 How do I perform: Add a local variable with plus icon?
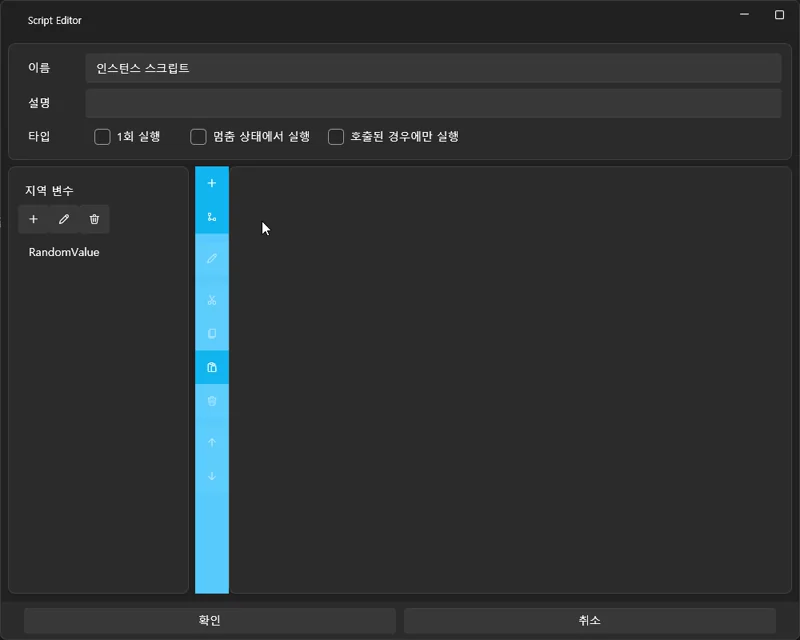[33, 219]
